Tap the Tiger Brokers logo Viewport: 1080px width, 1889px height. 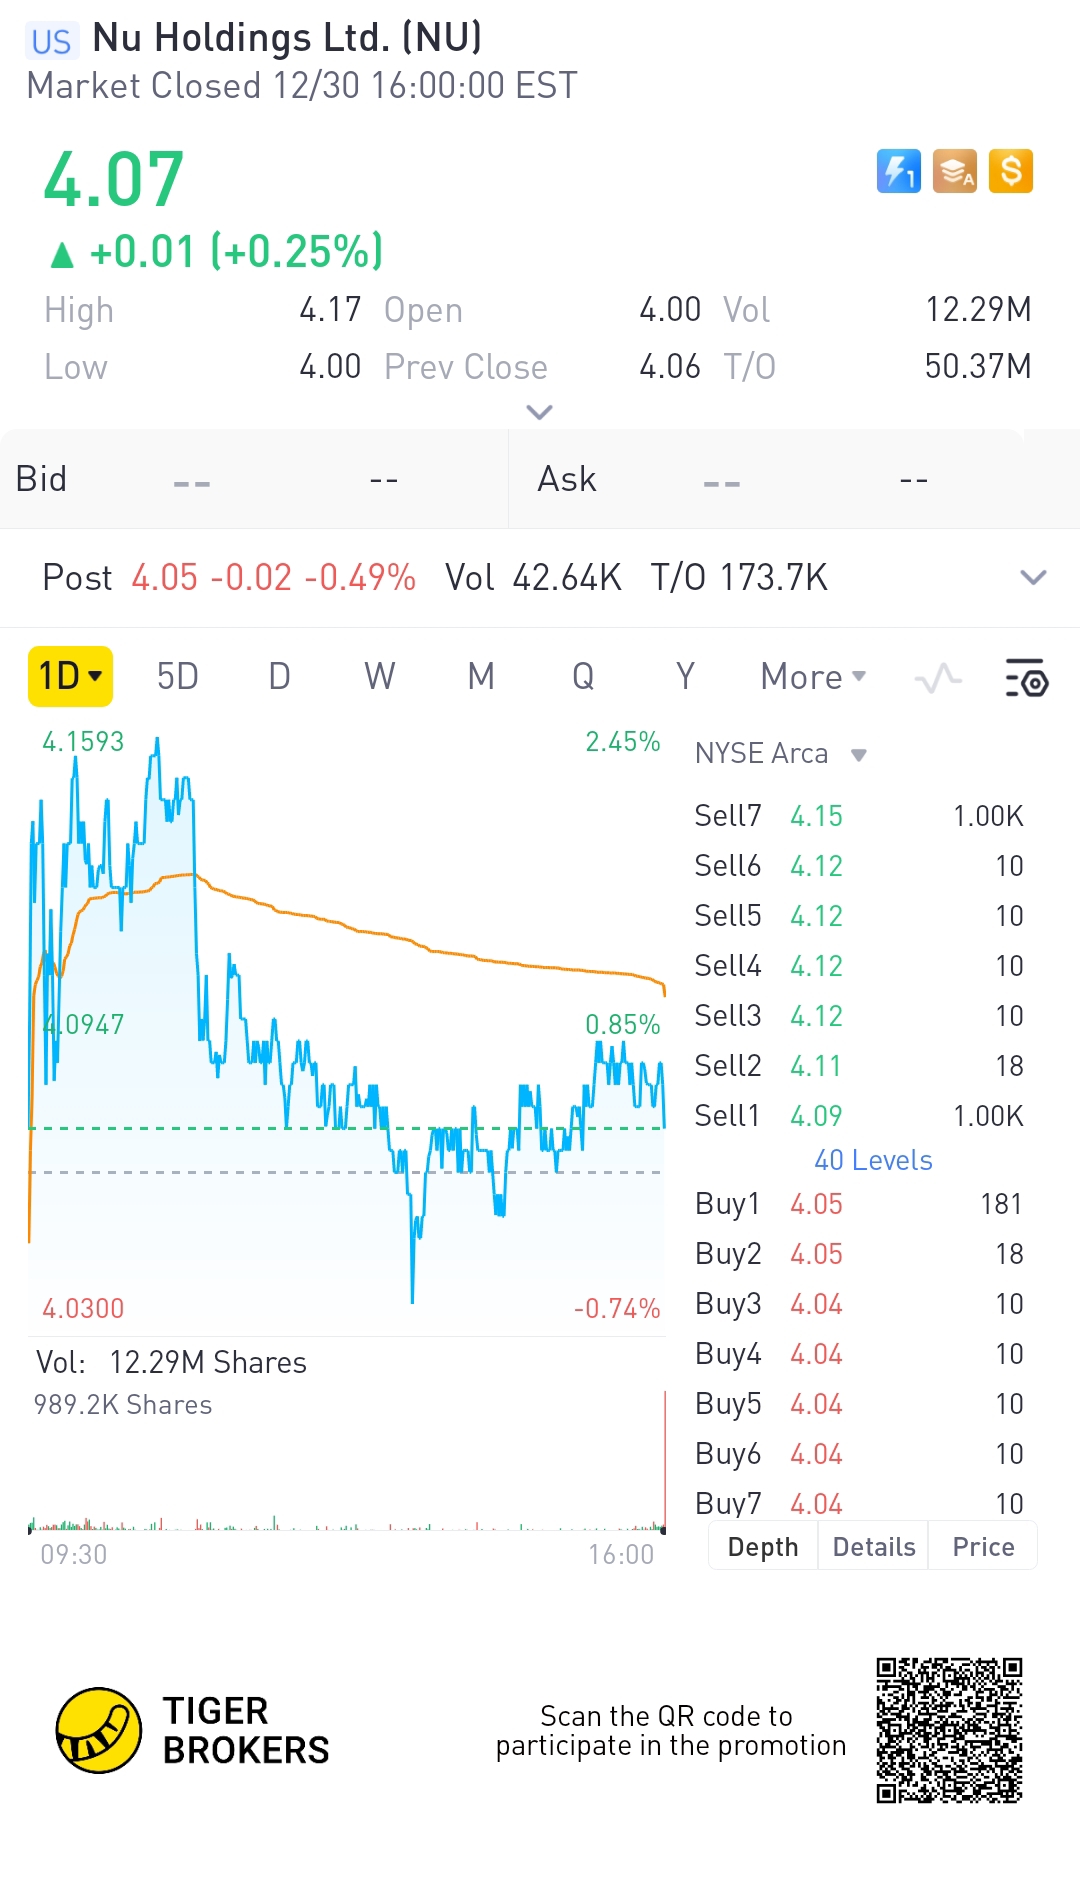click(x=98, y=1730)
